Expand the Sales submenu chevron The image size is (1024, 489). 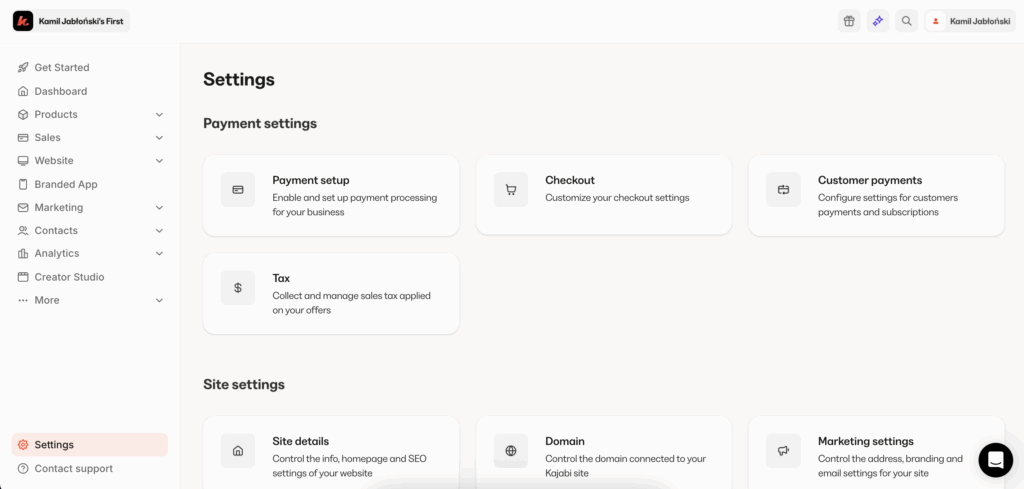(x=159, y=138)
